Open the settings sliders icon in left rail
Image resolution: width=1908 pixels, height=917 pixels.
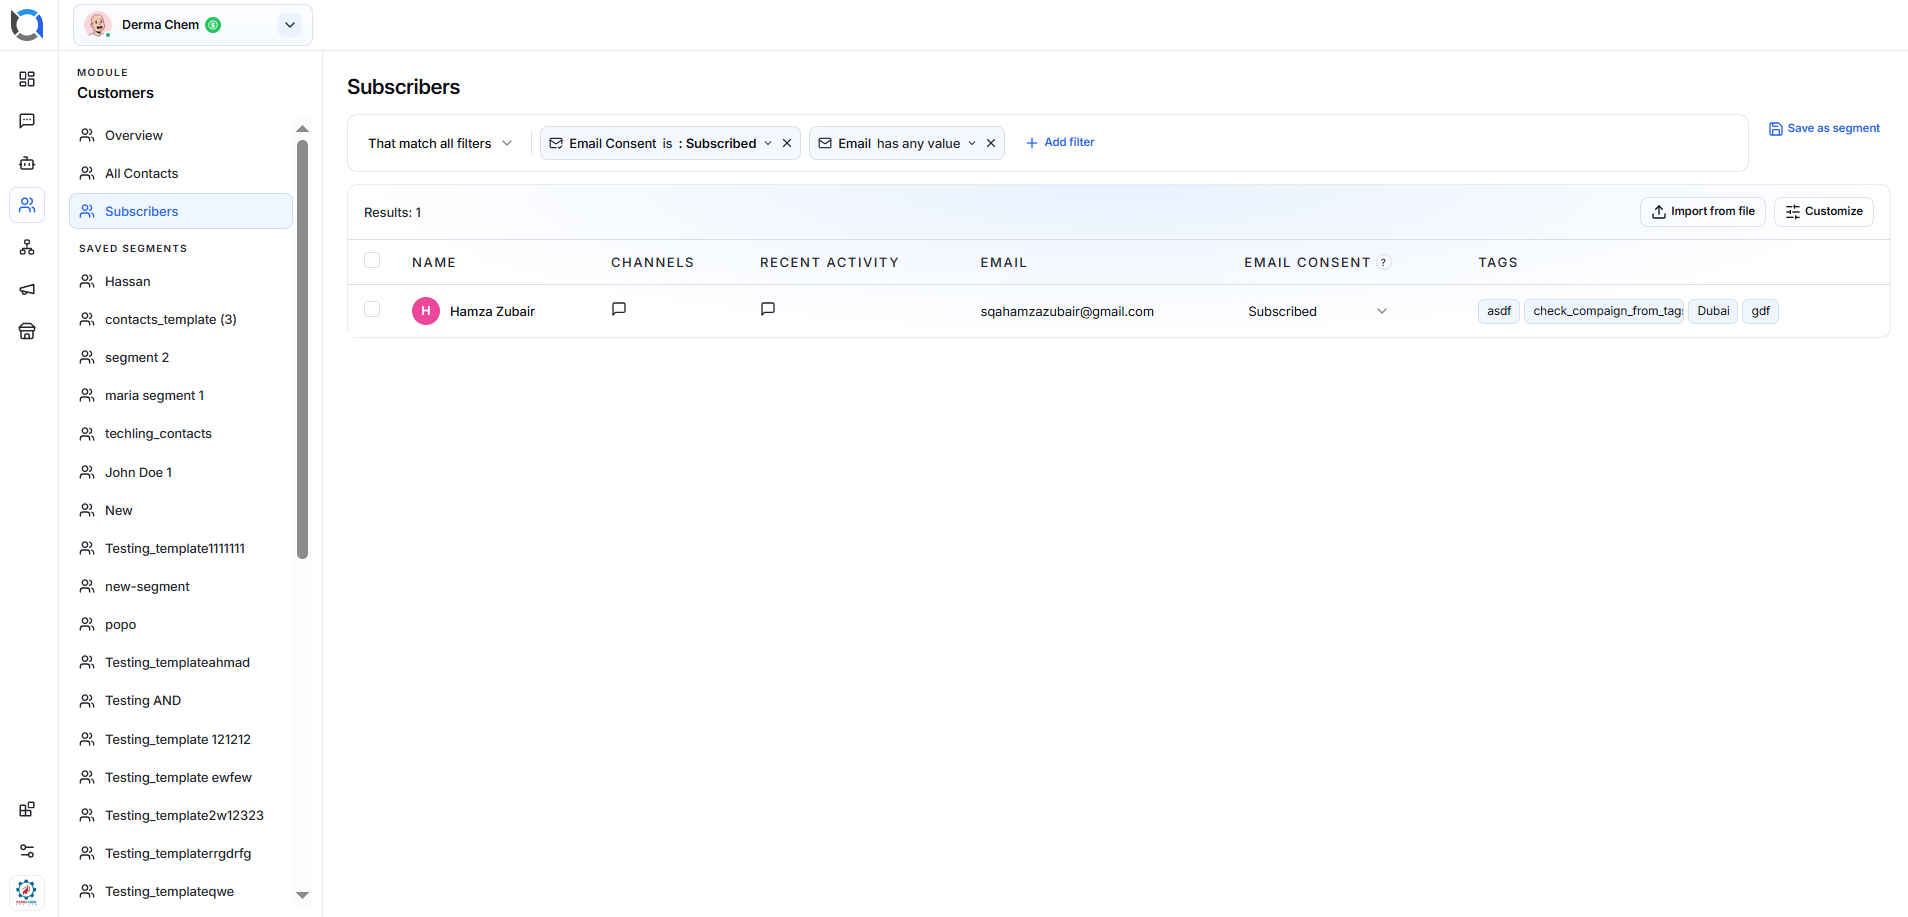[x=27, y=851]
